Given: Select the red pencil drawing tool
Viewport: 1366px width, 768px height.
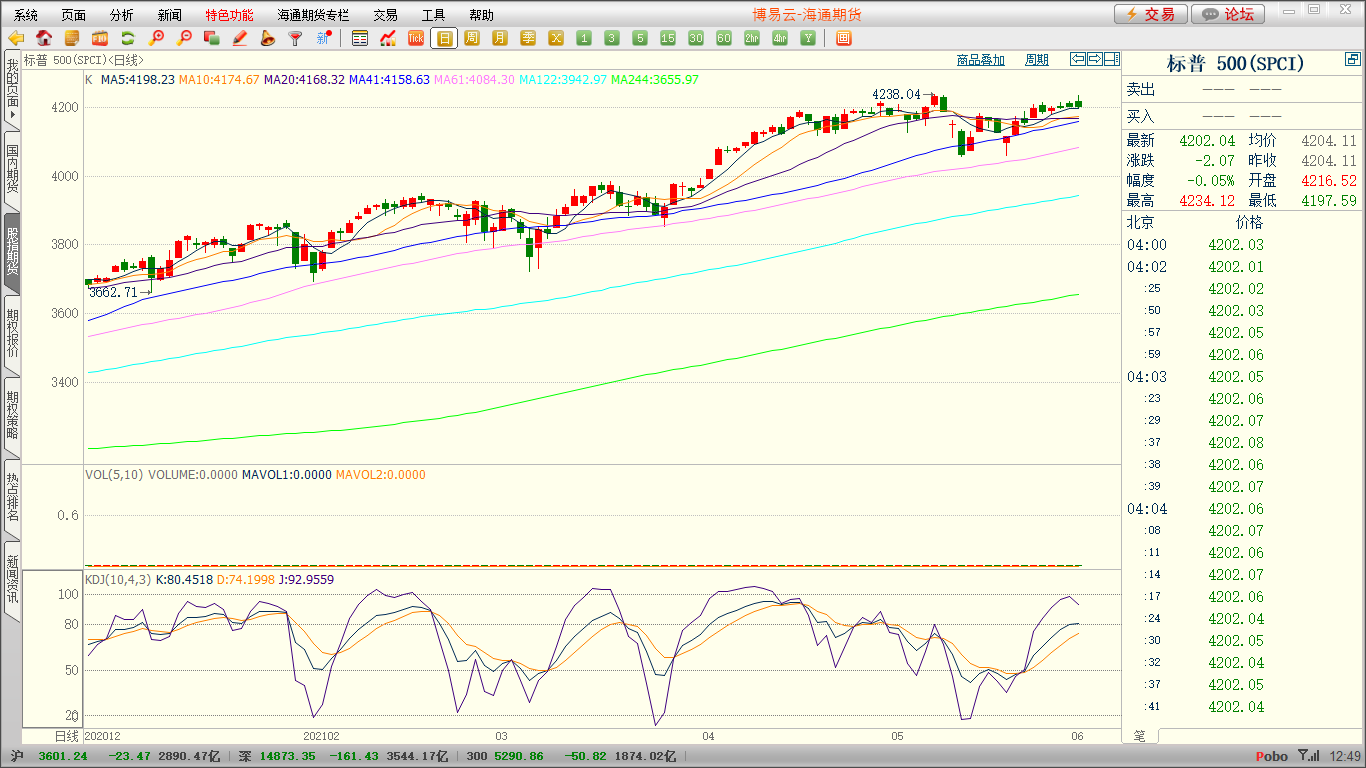Looking at the screenshot, I should point(239,38).
